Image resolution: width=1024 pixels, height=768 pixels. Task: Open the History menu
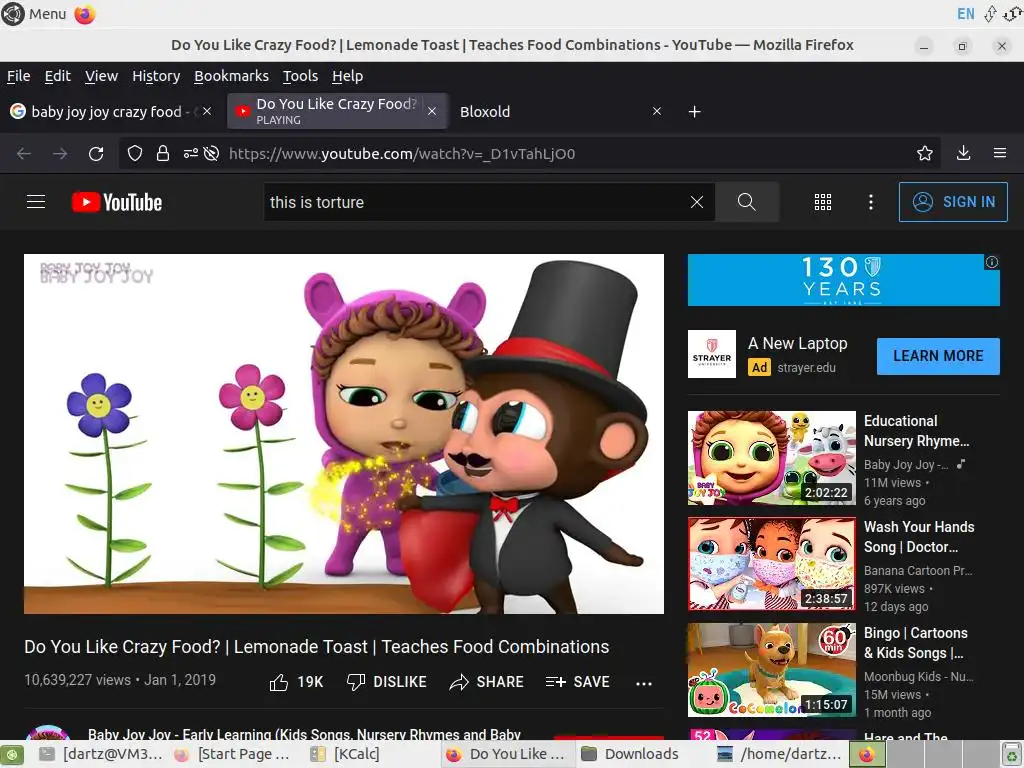[x=156, y=76]
